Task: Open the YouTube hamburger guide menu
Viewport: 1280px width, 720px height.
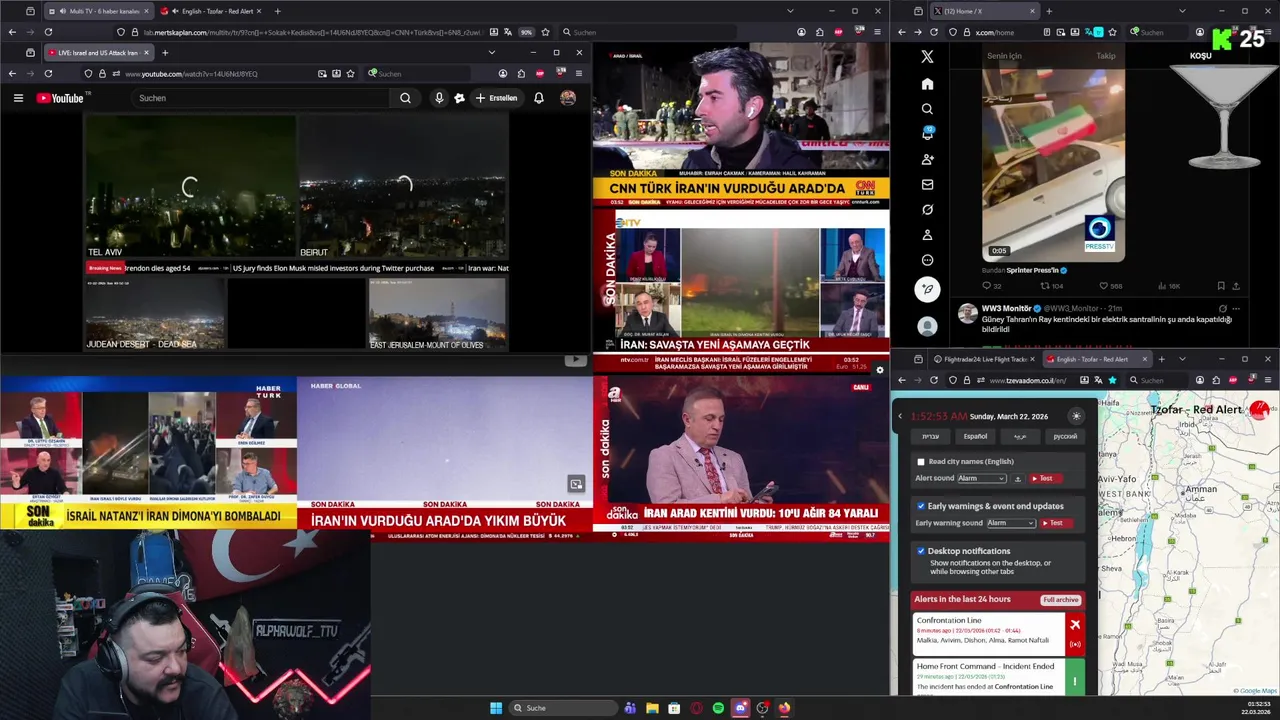Action: (x=18, y=98)
